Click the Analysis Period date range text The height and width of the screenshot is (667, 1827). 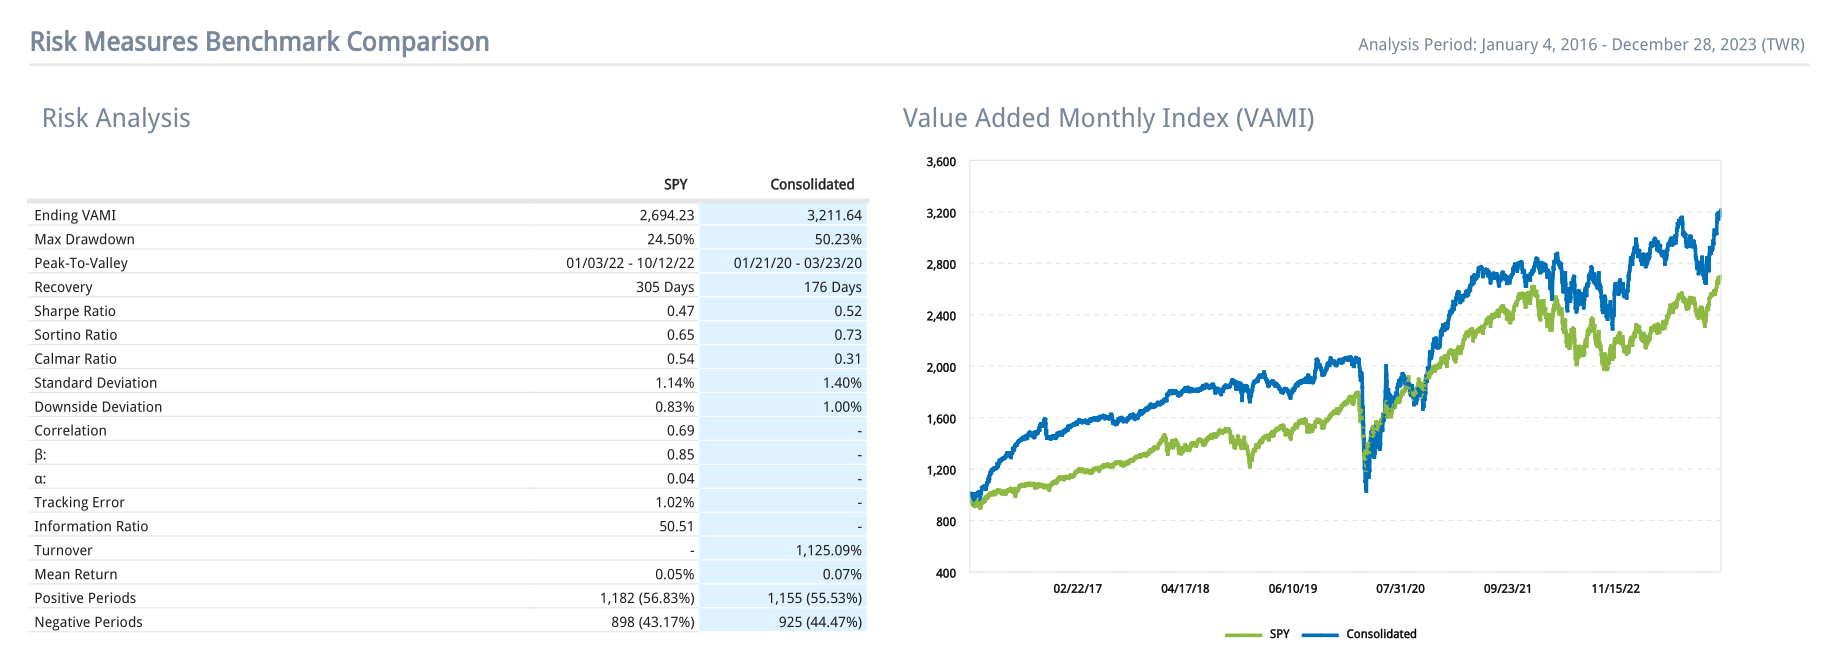click(1580, 44)
